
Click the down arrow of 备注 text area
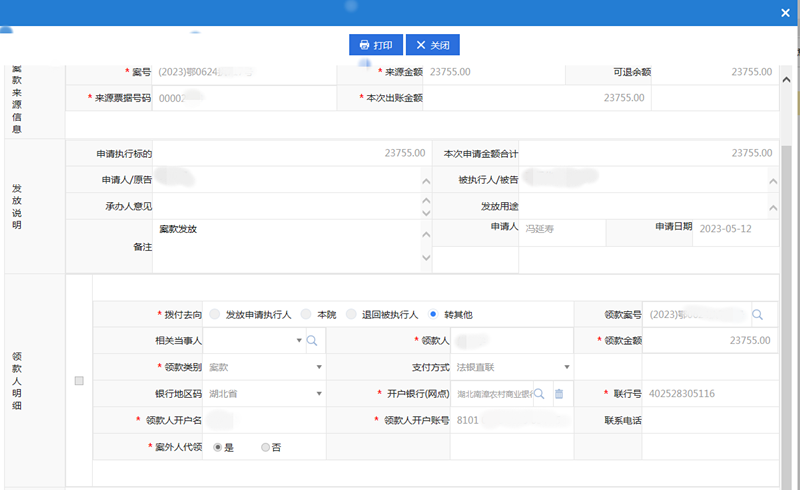427,258
